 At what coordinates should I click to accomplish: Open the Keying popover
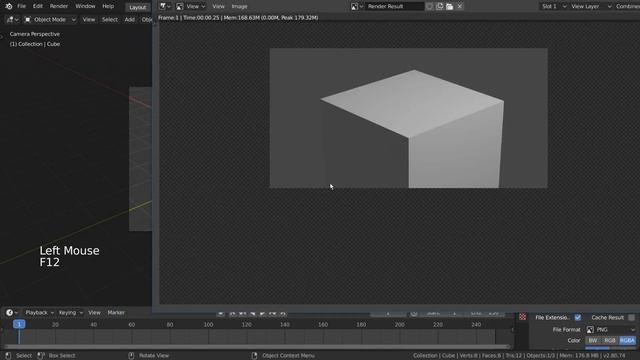point(70,313)
